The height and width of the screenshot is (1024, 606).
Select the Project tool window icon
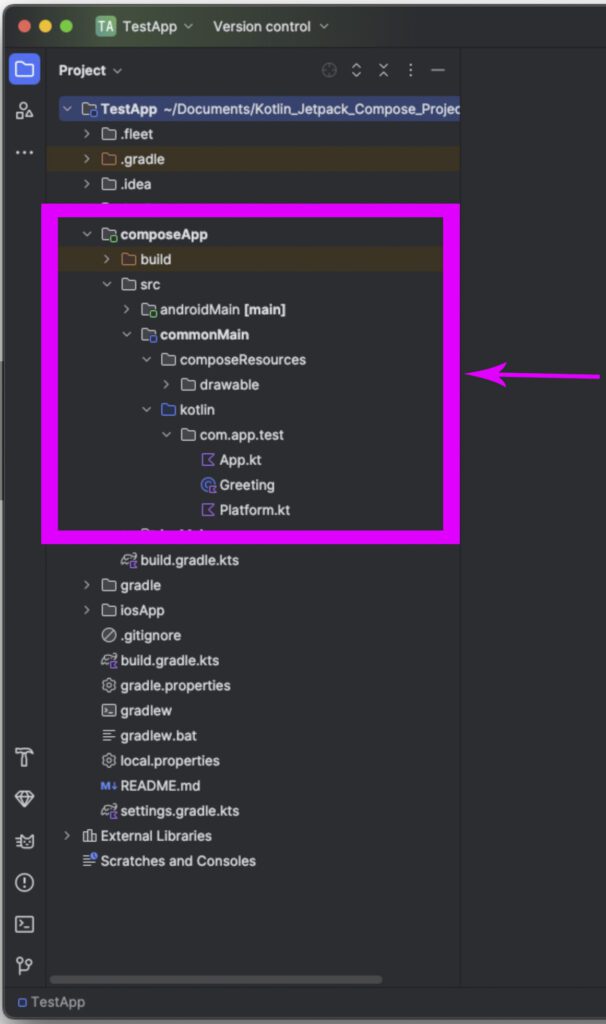24,69
